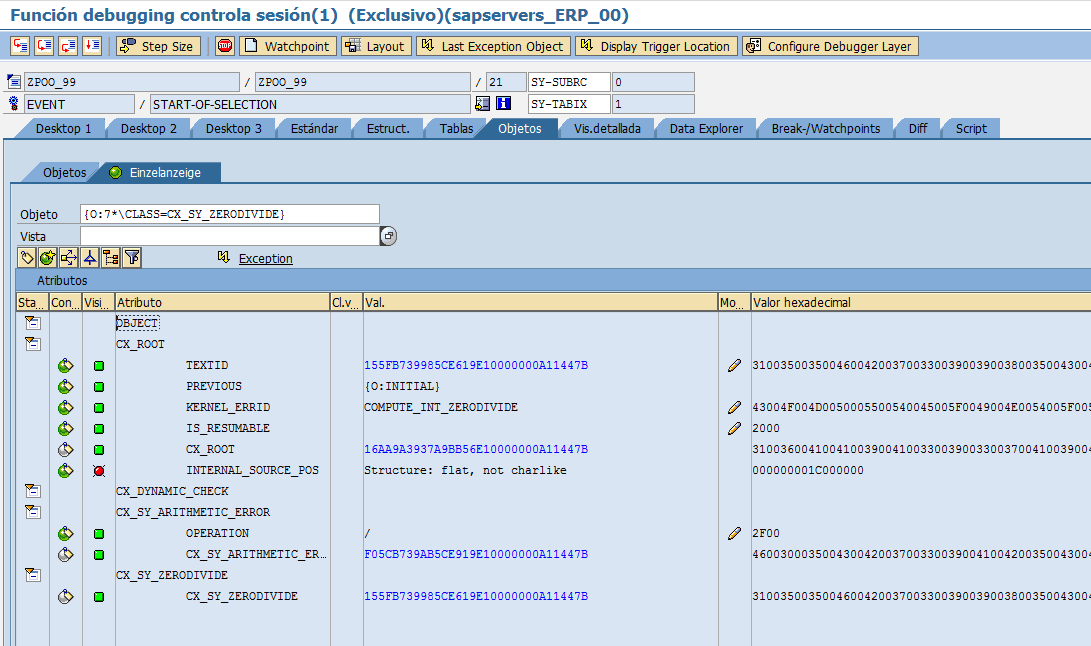
Task: Create a Watchpoint
Action: pos(288,46)
